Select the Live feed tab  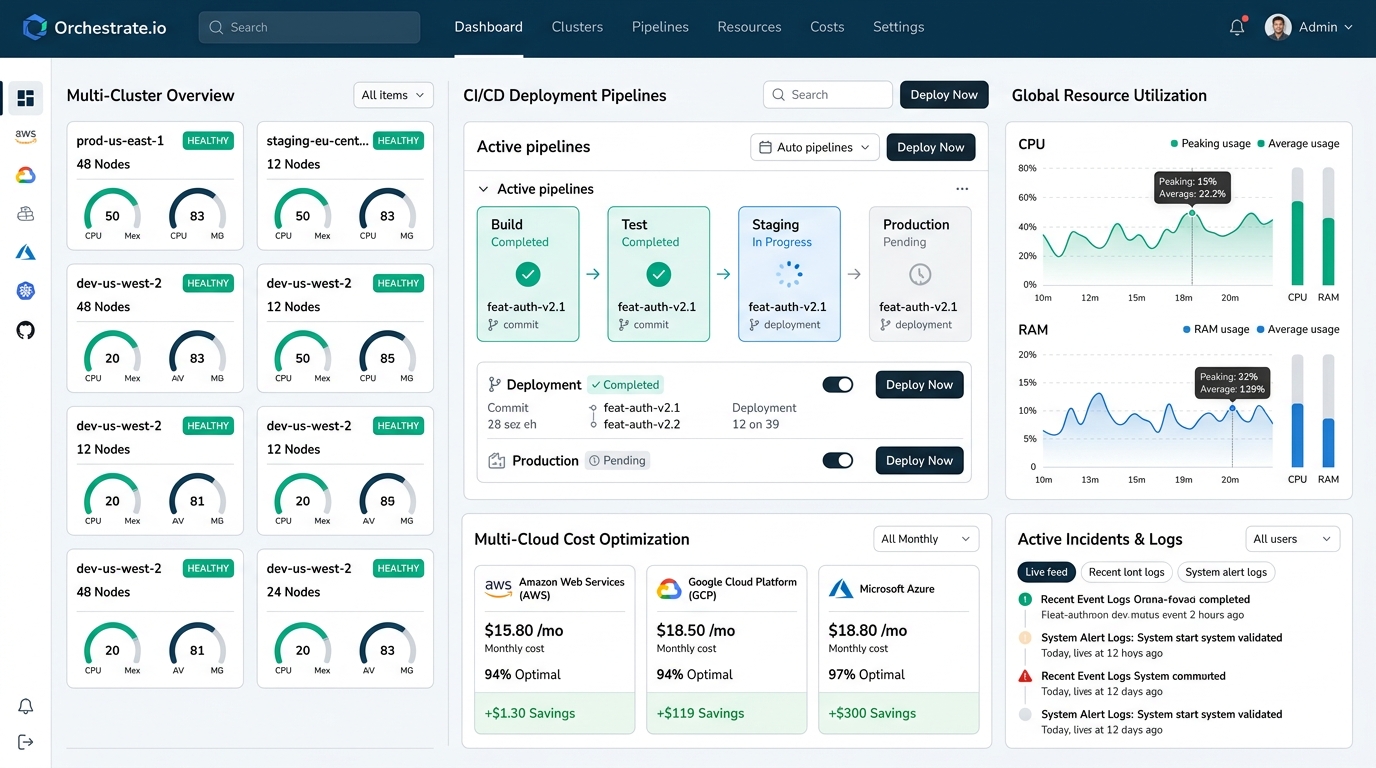[x=1046, y=572]
